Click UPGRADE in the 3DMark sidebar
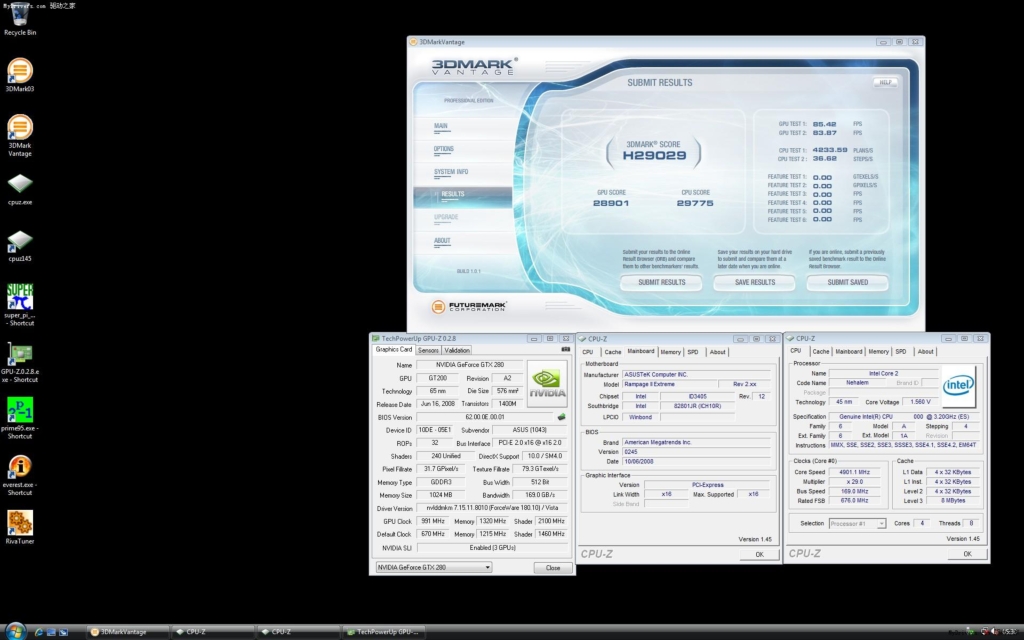1024x640 pixels. tap(446, 217)
